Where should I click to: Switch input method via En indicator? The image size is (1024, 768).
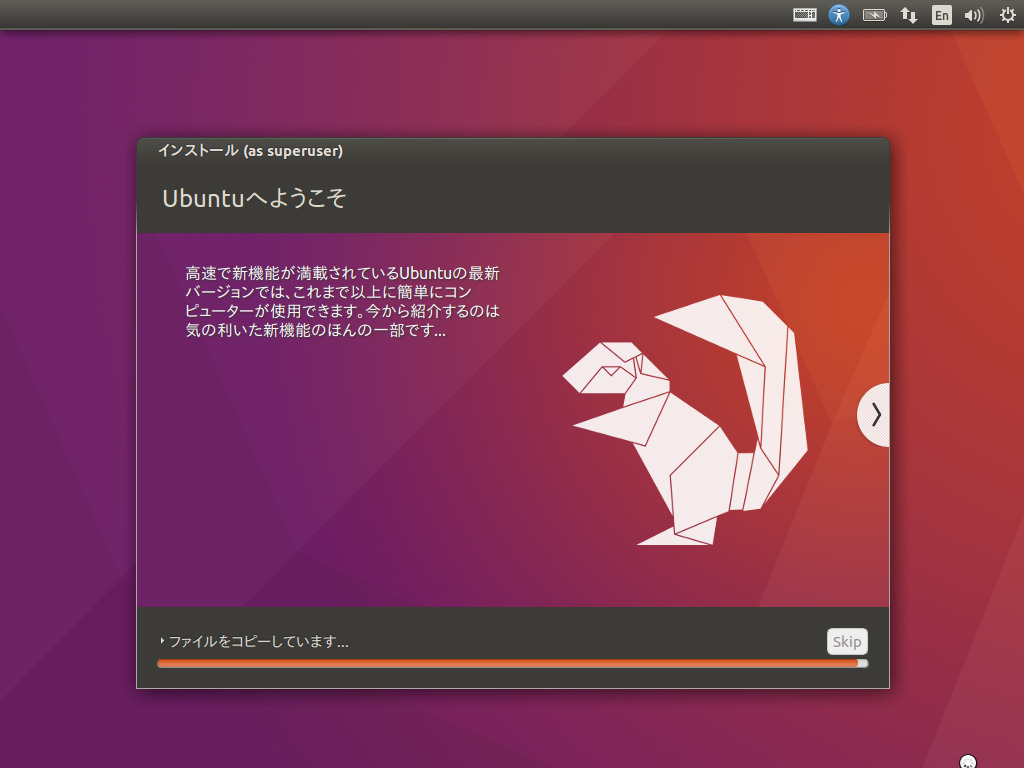coord(941,15)
